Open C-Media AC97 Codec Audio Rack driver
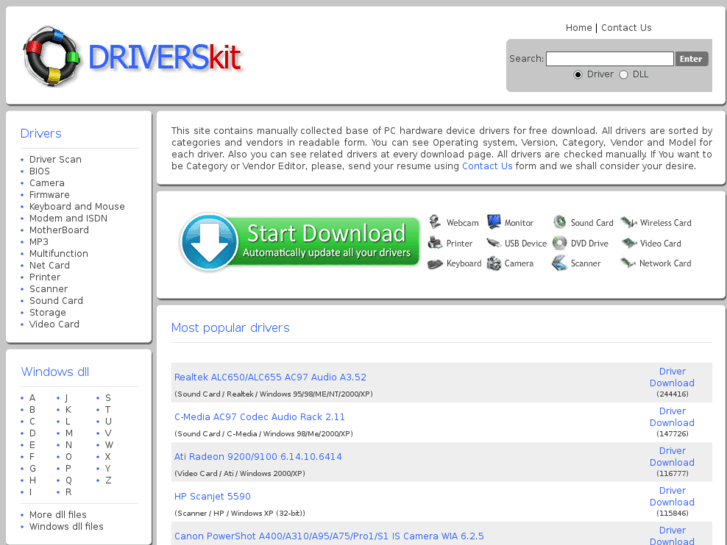Viewport: 727px width, 545px height. (x=260, y=417)
